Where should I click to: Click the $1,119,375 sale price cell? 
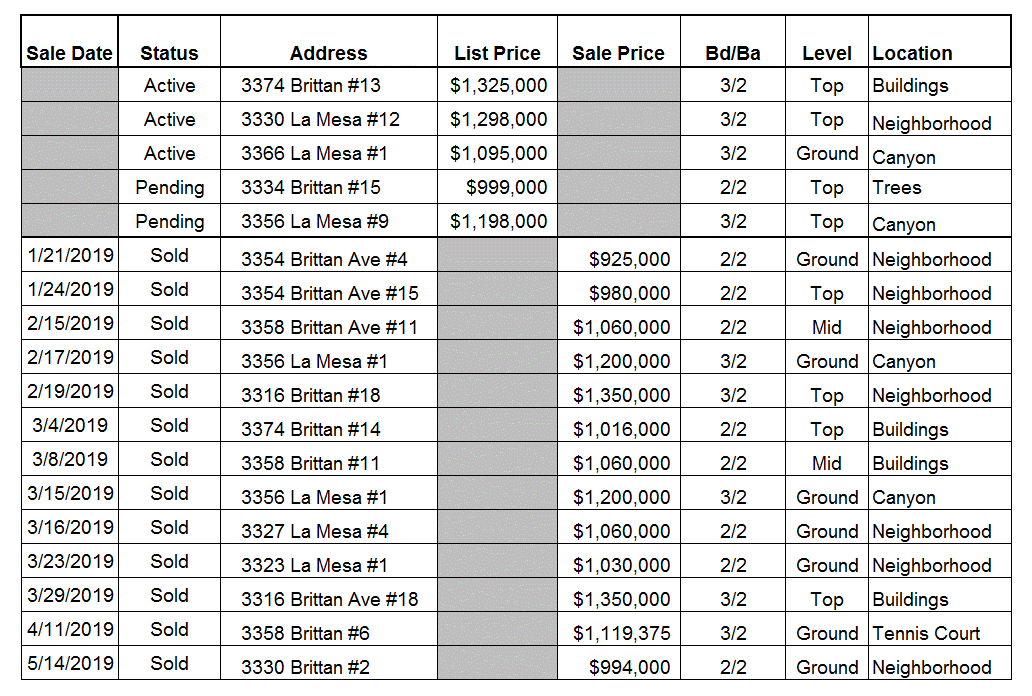coord(621,634)
